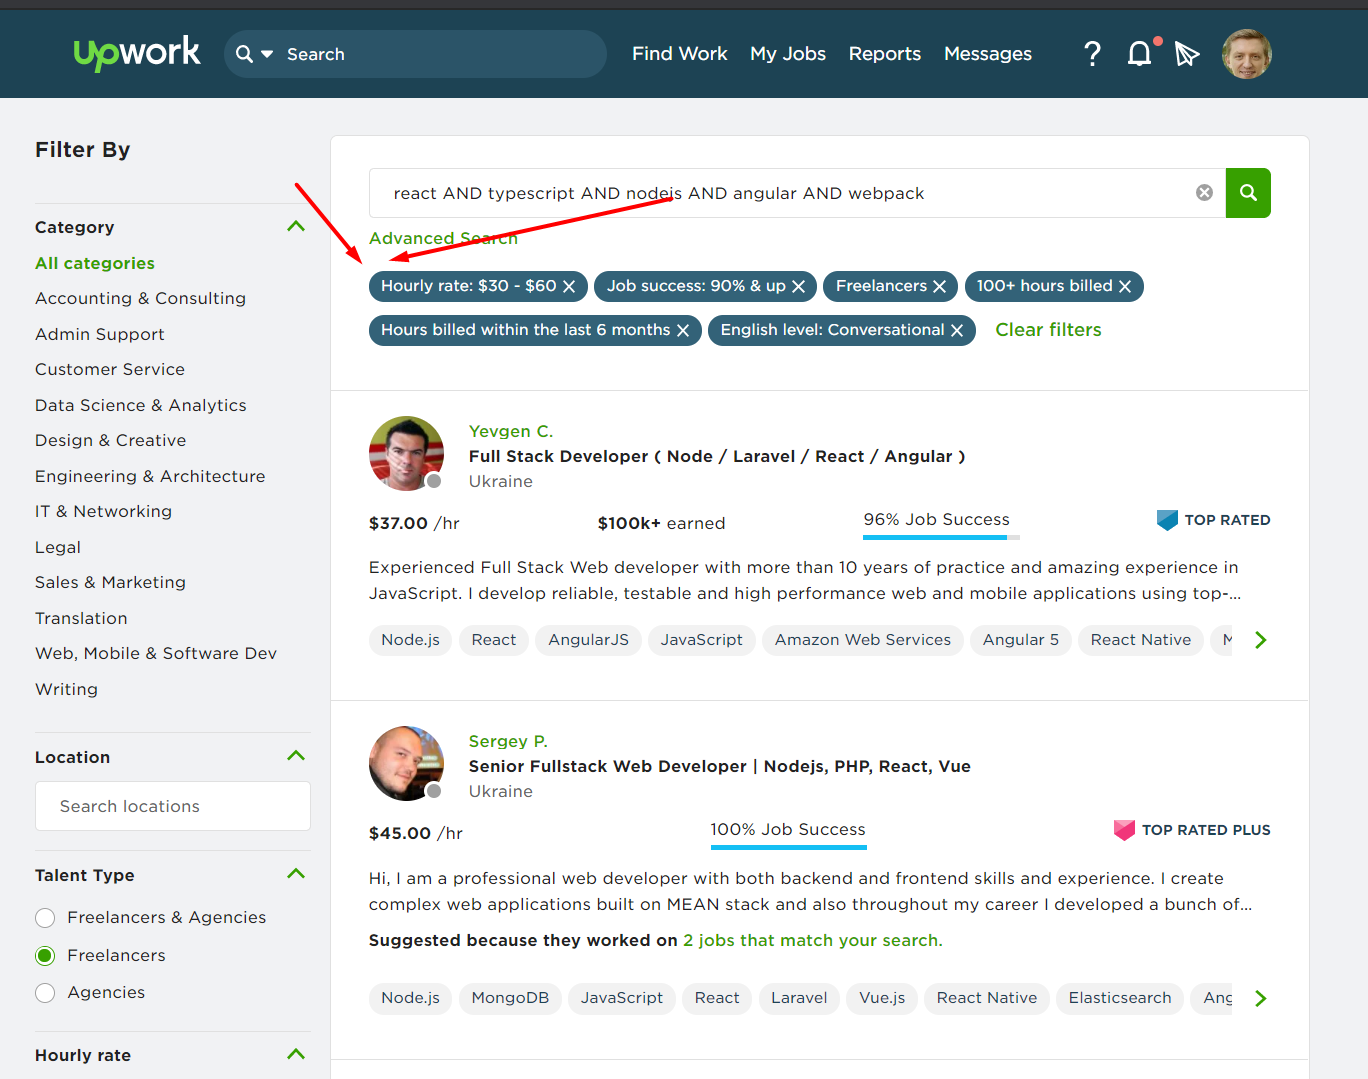The width and height of the screenshot is (1368, 1079).
Task: Collapse the Hourly rate filter section
Action: pos(296,1054)
